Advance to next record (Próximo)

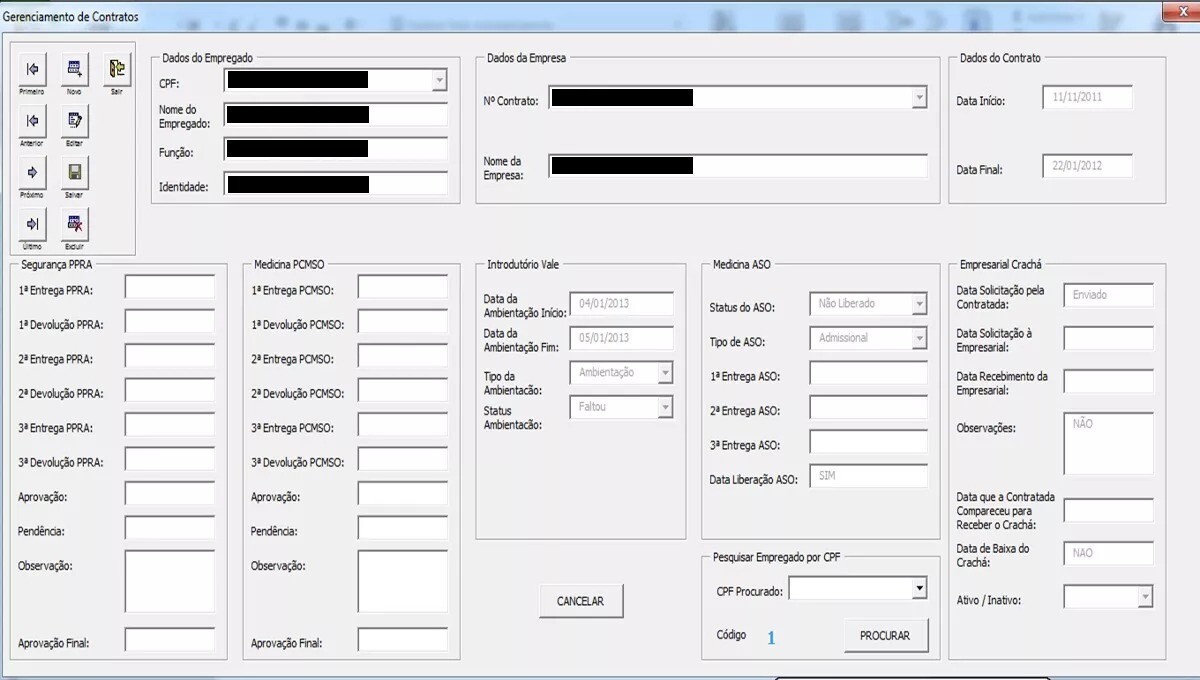(32, 172)
